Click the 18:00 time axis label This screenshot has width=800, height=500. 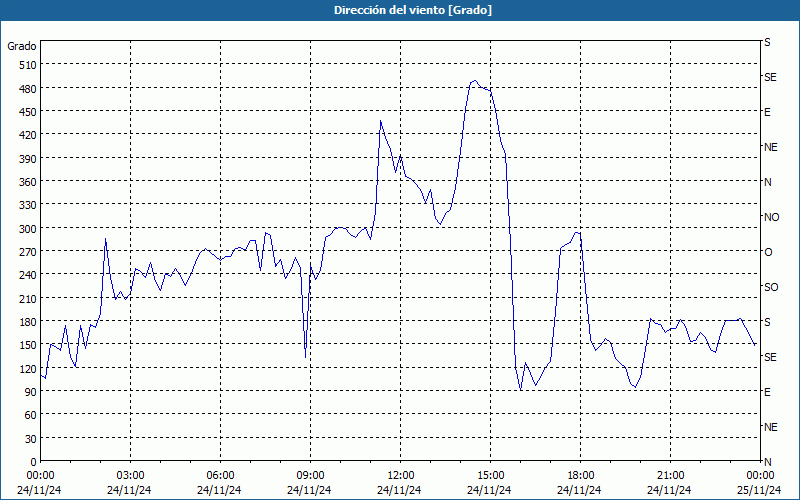[581, 476]
